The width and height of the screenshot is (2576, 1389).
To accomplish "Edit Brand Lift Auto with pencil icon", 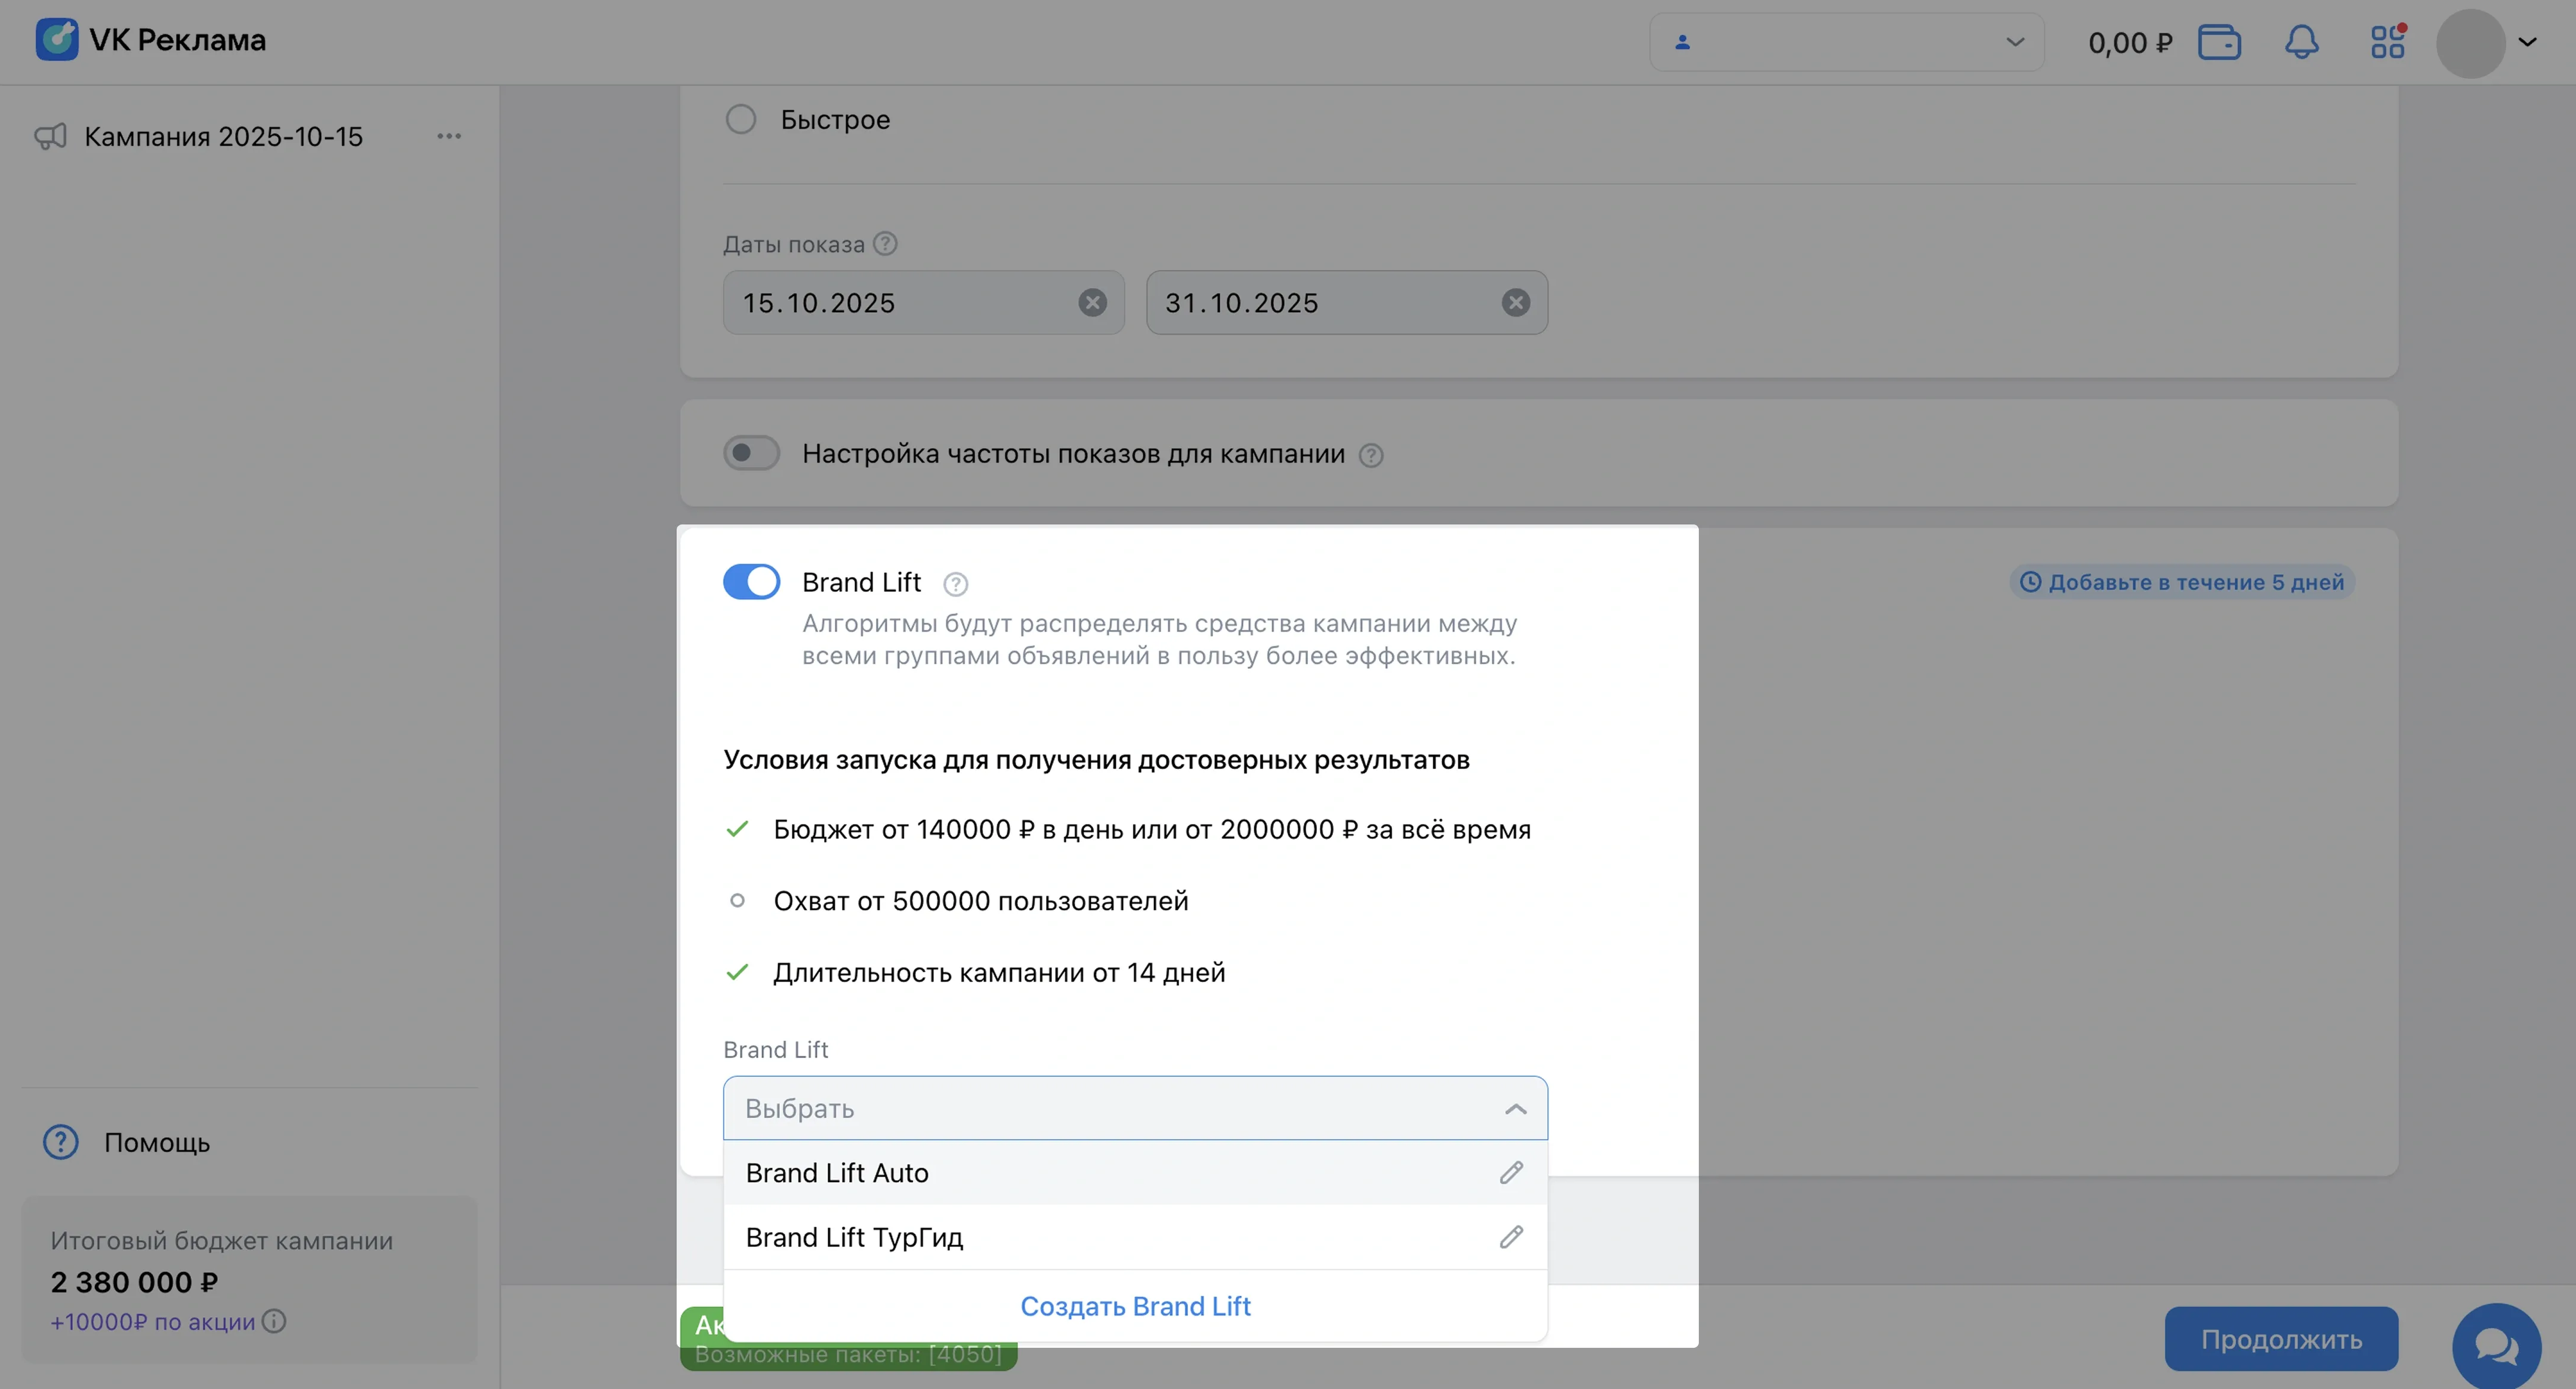I will click(1510, 1172).
